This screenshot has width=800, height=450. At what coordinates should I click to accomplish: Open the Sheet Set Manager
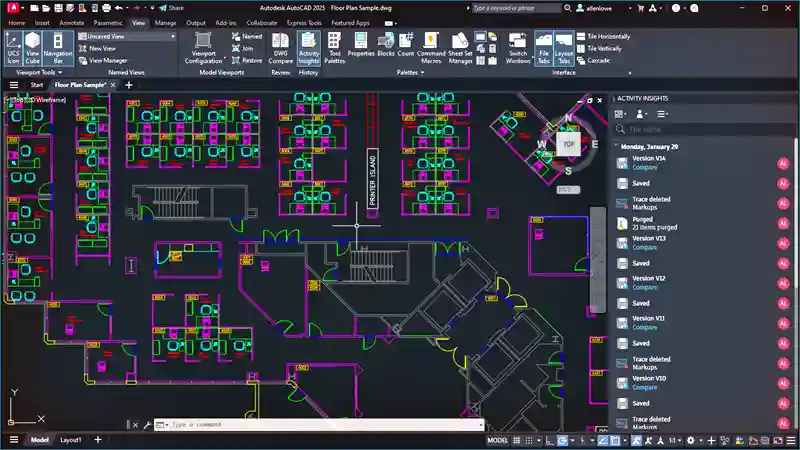click(460, 47)
